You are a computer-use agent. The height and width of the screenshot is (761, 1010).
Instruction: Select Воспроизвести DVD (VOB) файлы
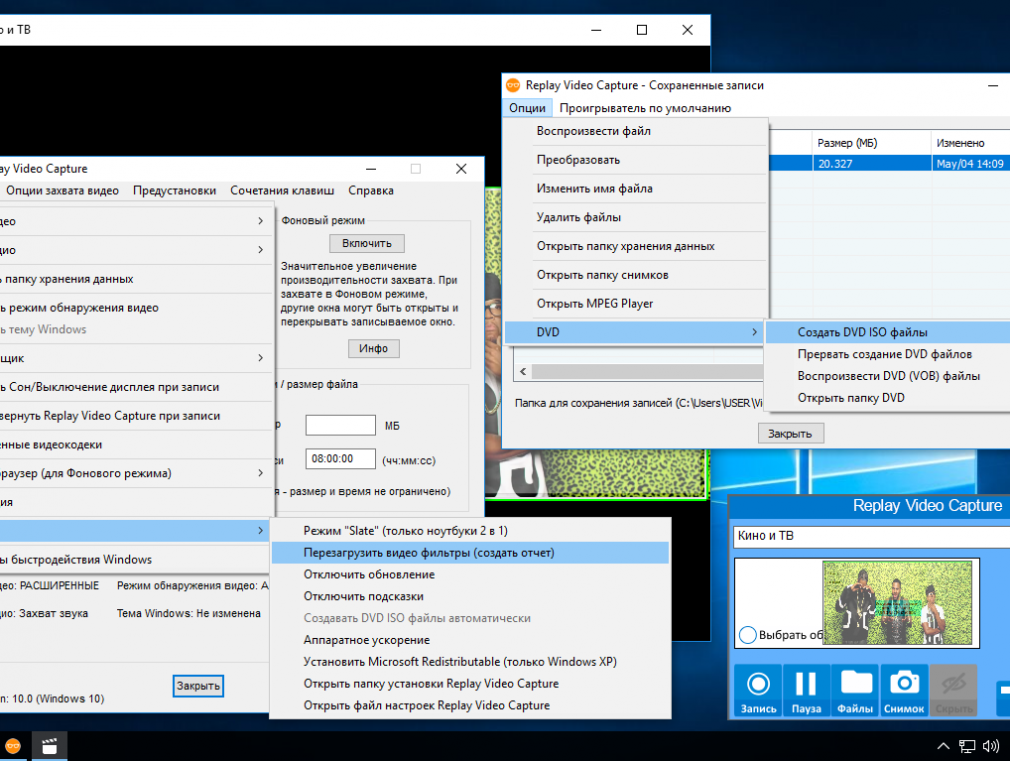click(x=888, y=376)
